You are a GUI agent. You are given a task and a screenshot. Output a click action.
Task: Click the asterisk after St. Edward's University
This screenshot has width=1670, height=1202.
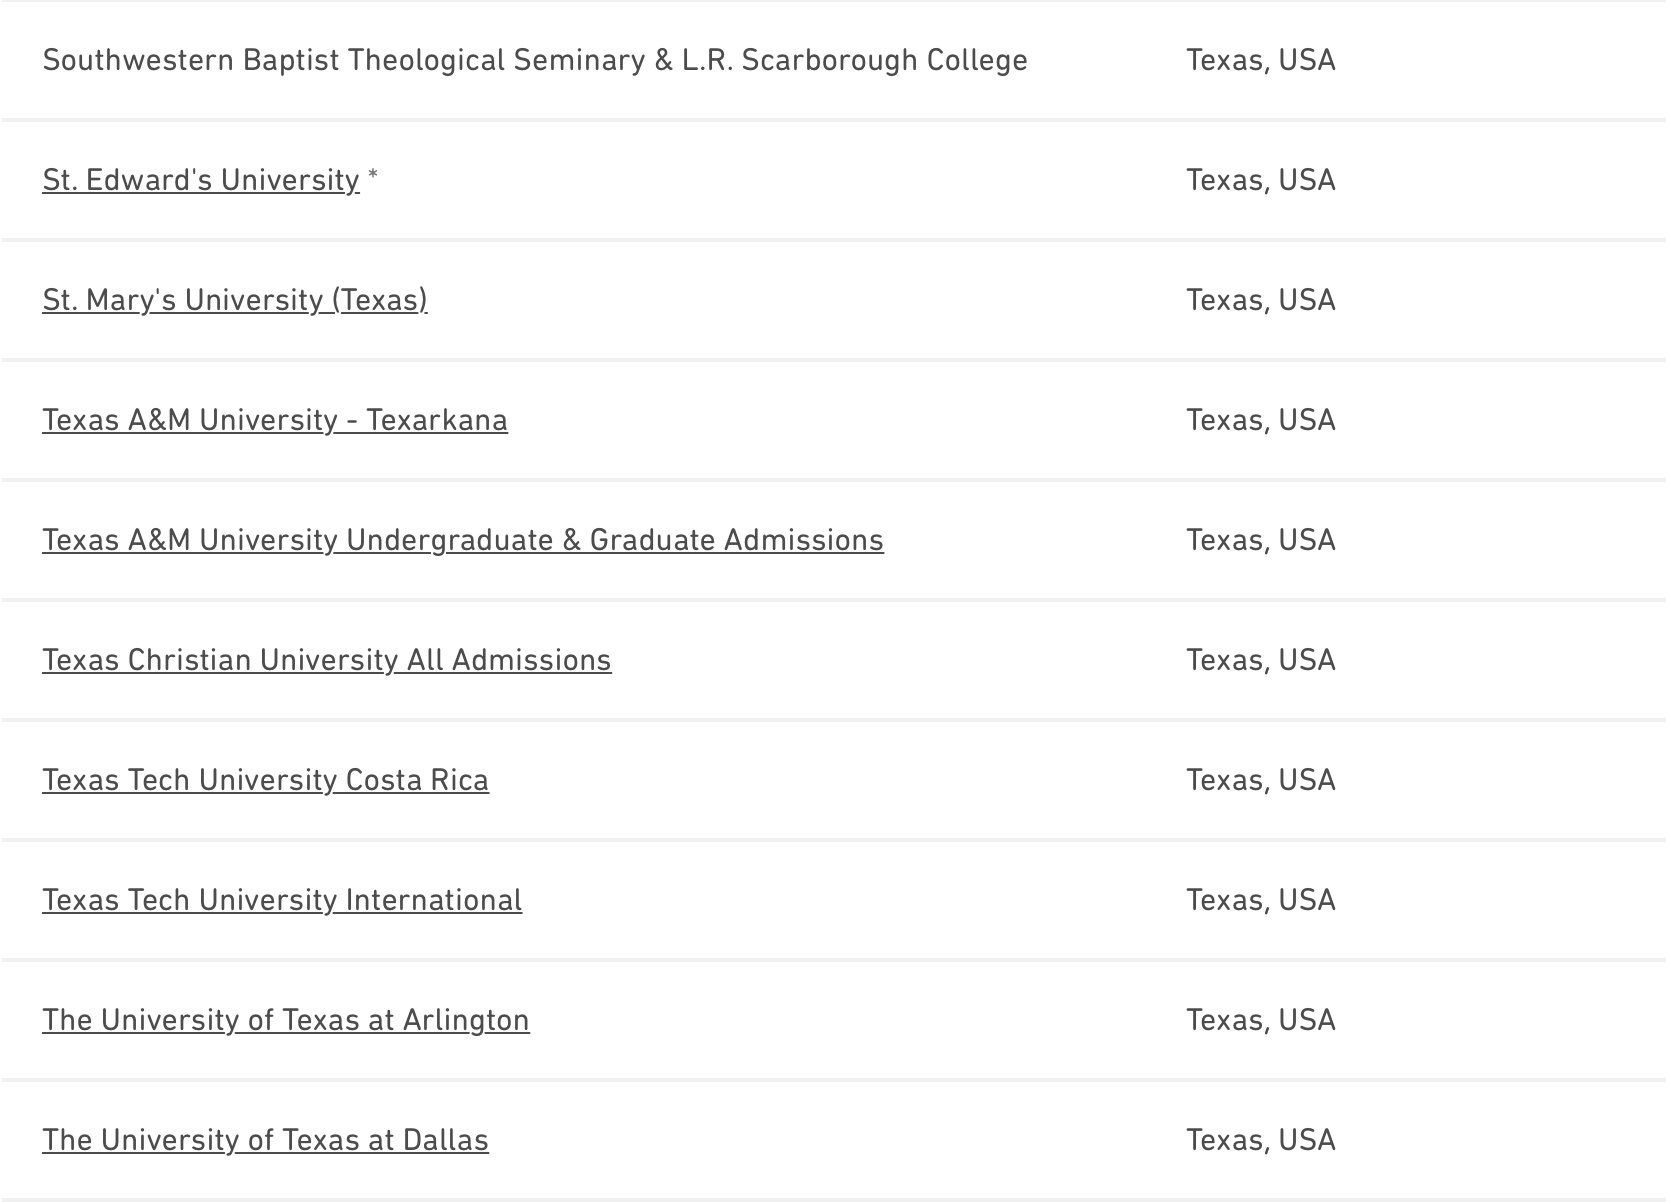click(x=373, y=178)
